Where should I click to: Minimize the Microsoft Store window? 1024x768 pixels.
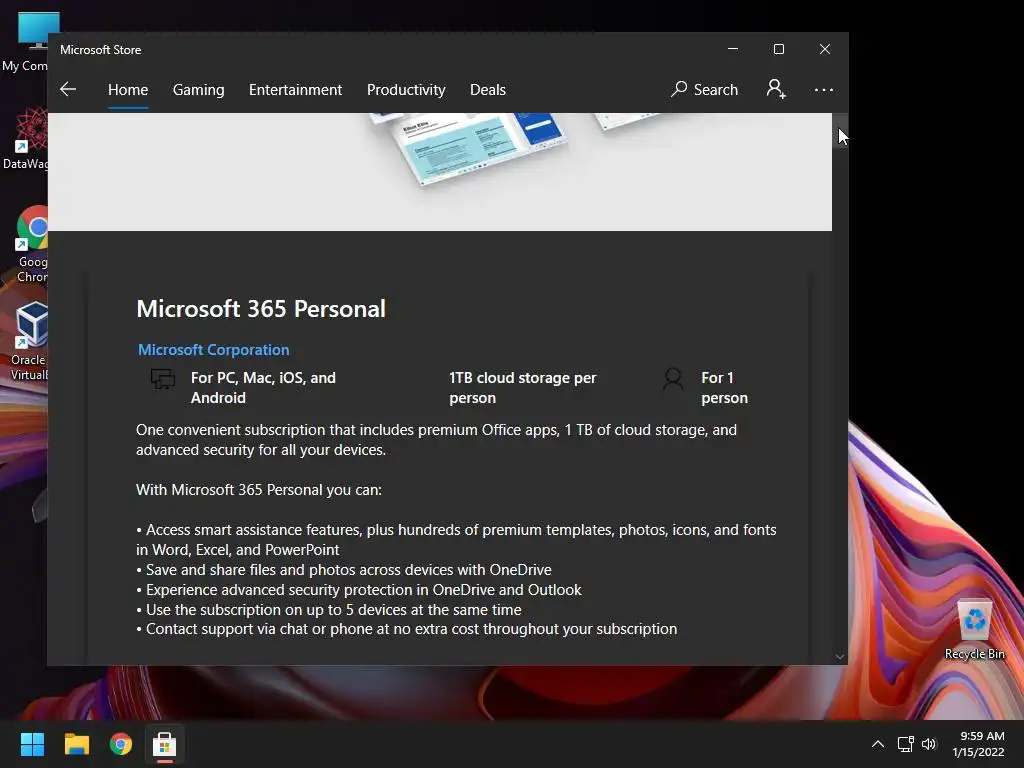[x=733, y=49]
